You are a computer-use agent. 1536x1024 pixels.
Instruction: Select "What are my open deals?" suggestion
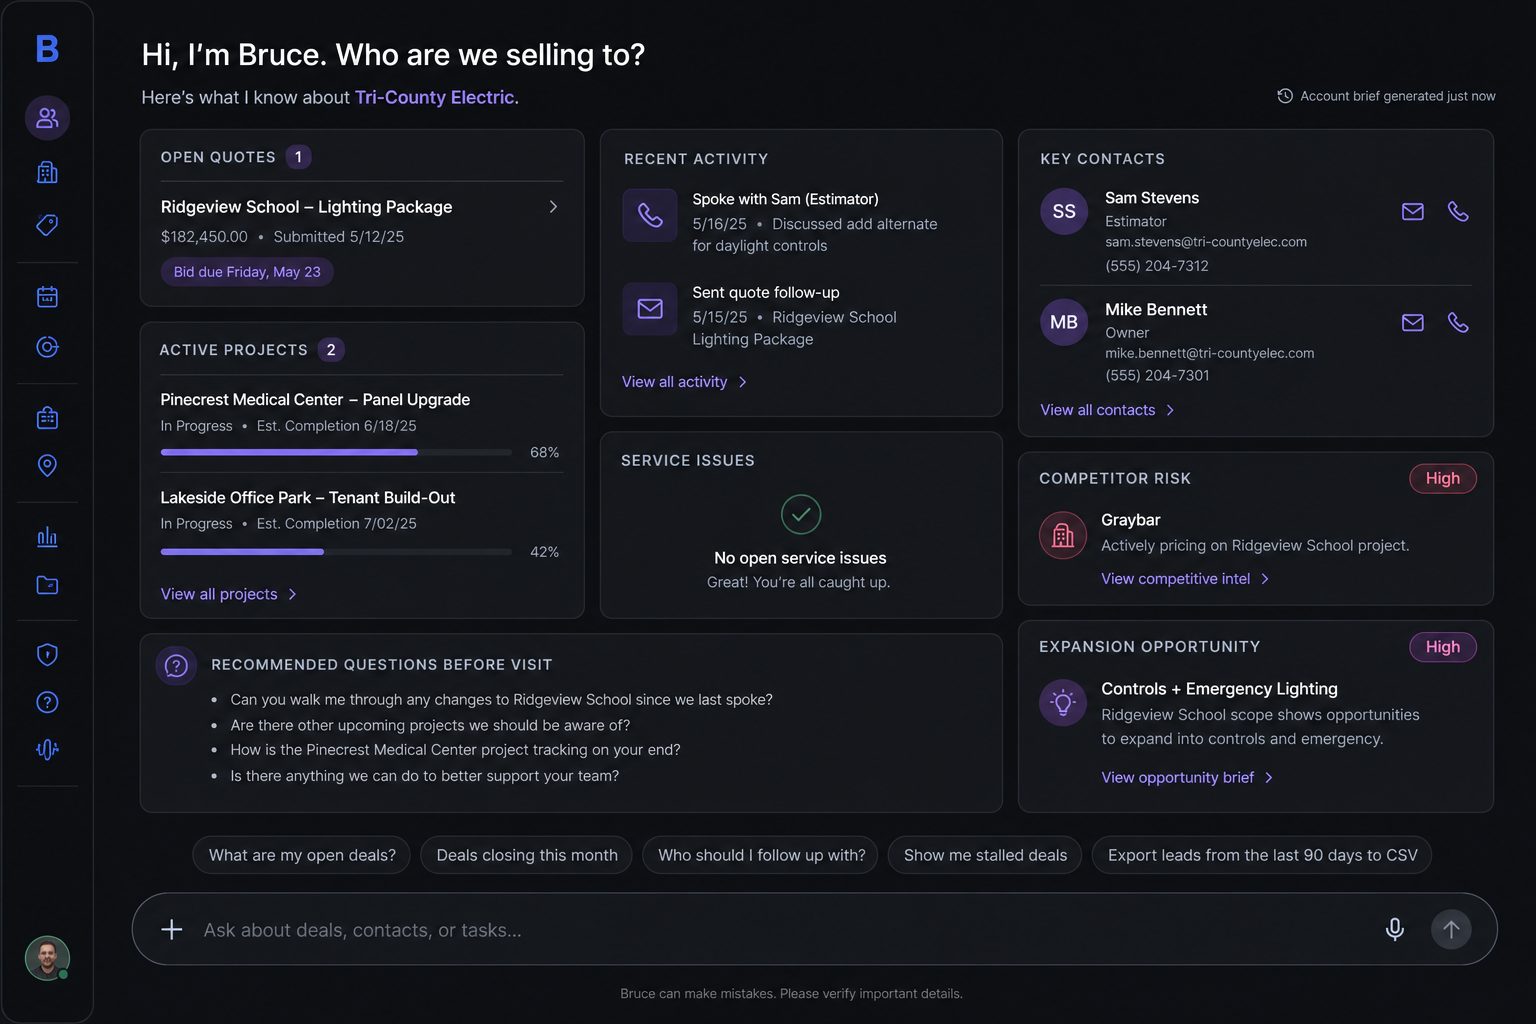[x=302, y=855]
